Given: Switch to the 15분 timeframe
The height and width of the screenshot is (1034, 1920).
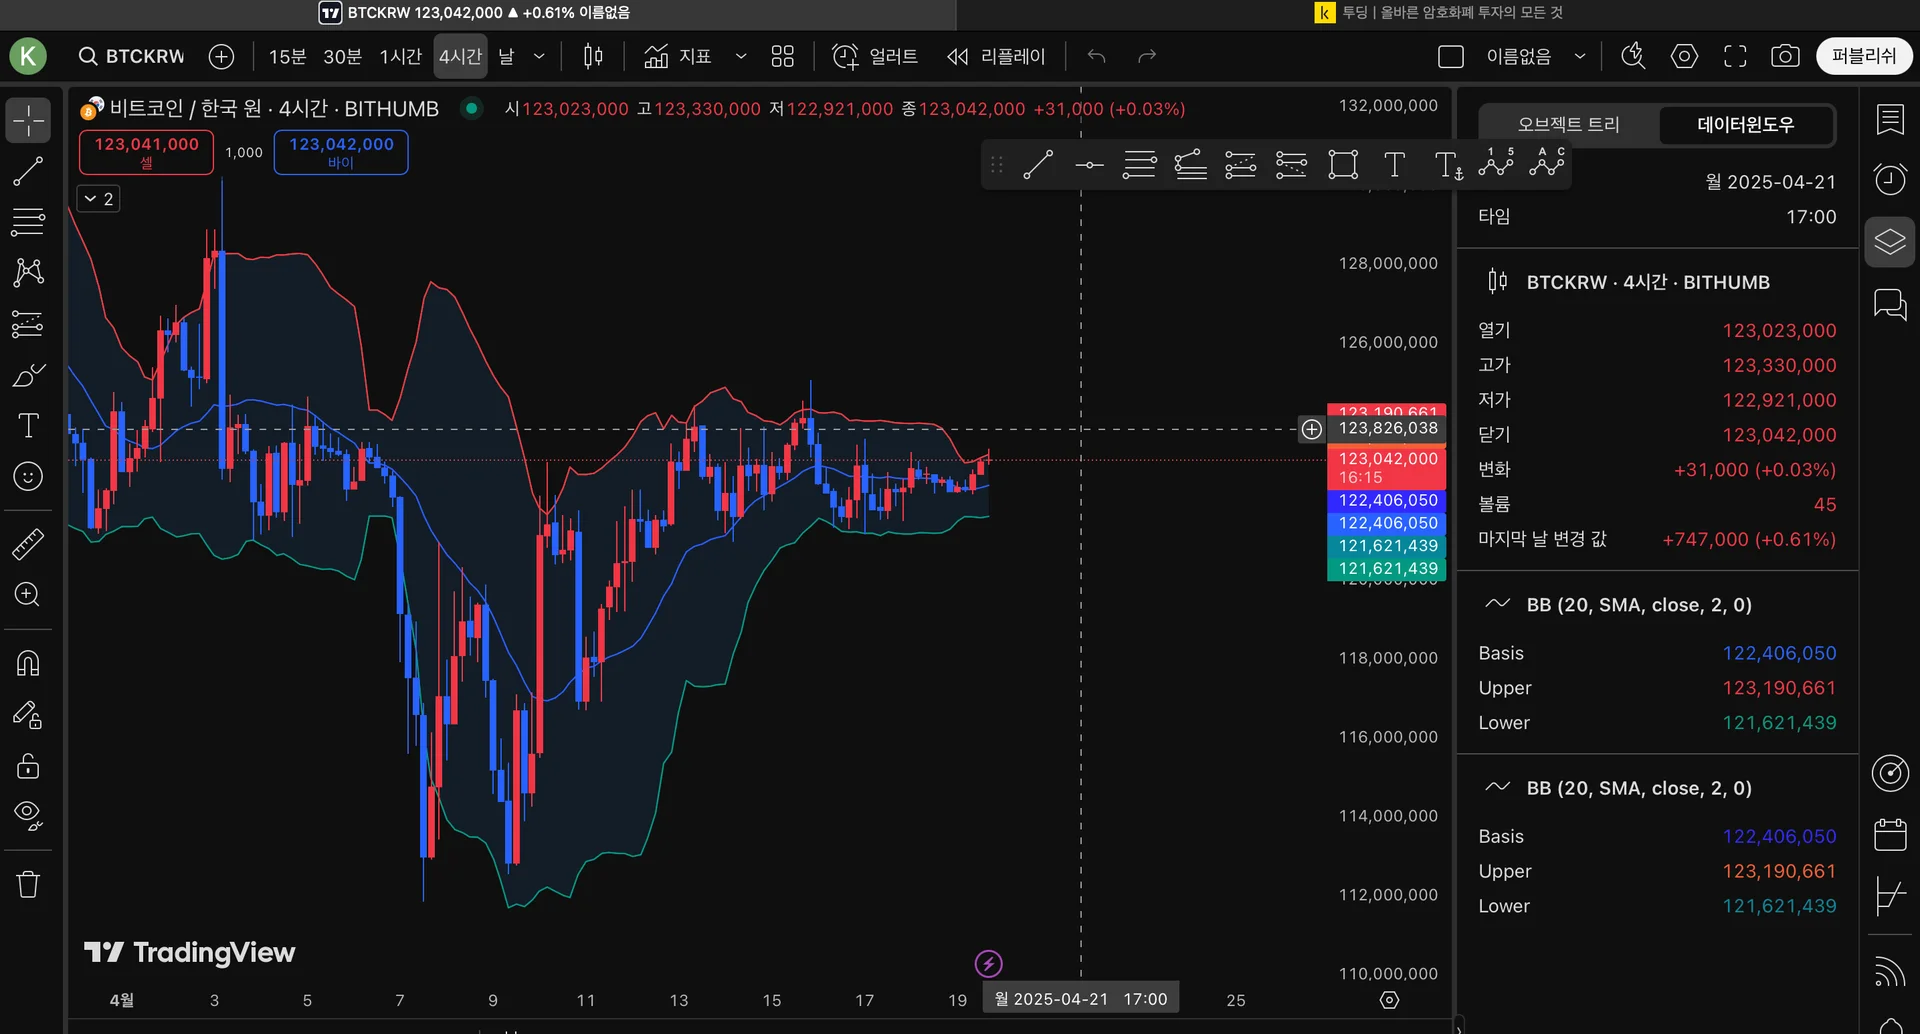Looking at the screenshot, I should pyautogui.click(x=287, y=56).
